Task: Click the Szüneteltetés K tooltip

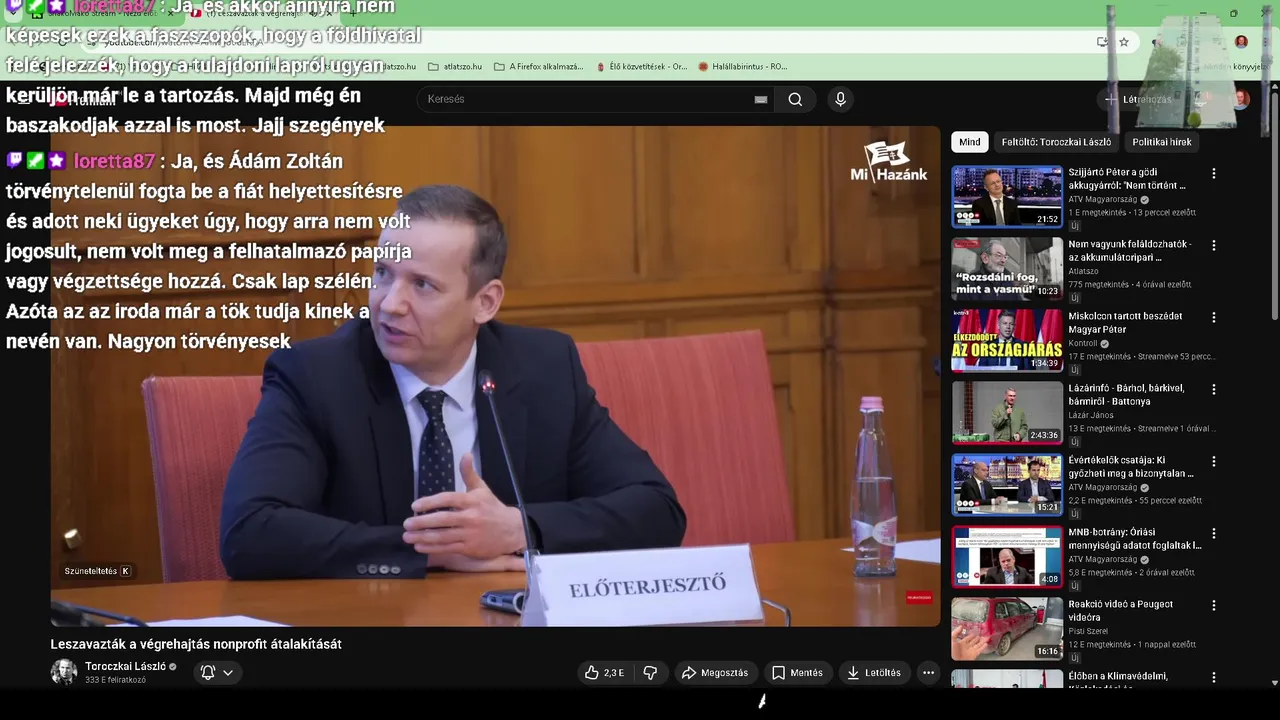Action: [97, 571]
